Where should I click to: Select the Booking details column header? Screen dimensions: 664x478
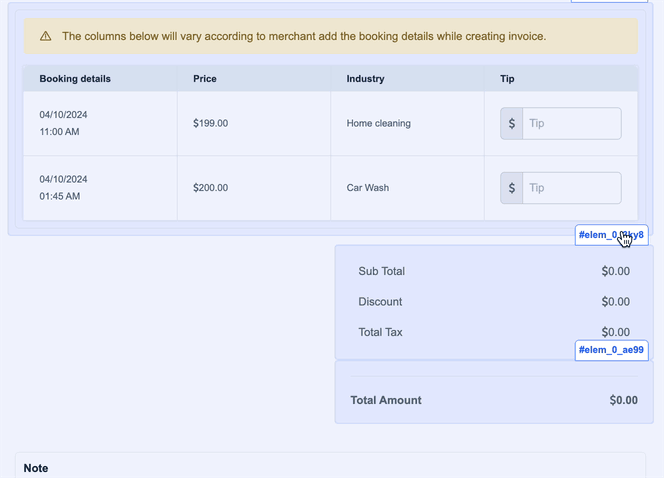click(75, 78)
